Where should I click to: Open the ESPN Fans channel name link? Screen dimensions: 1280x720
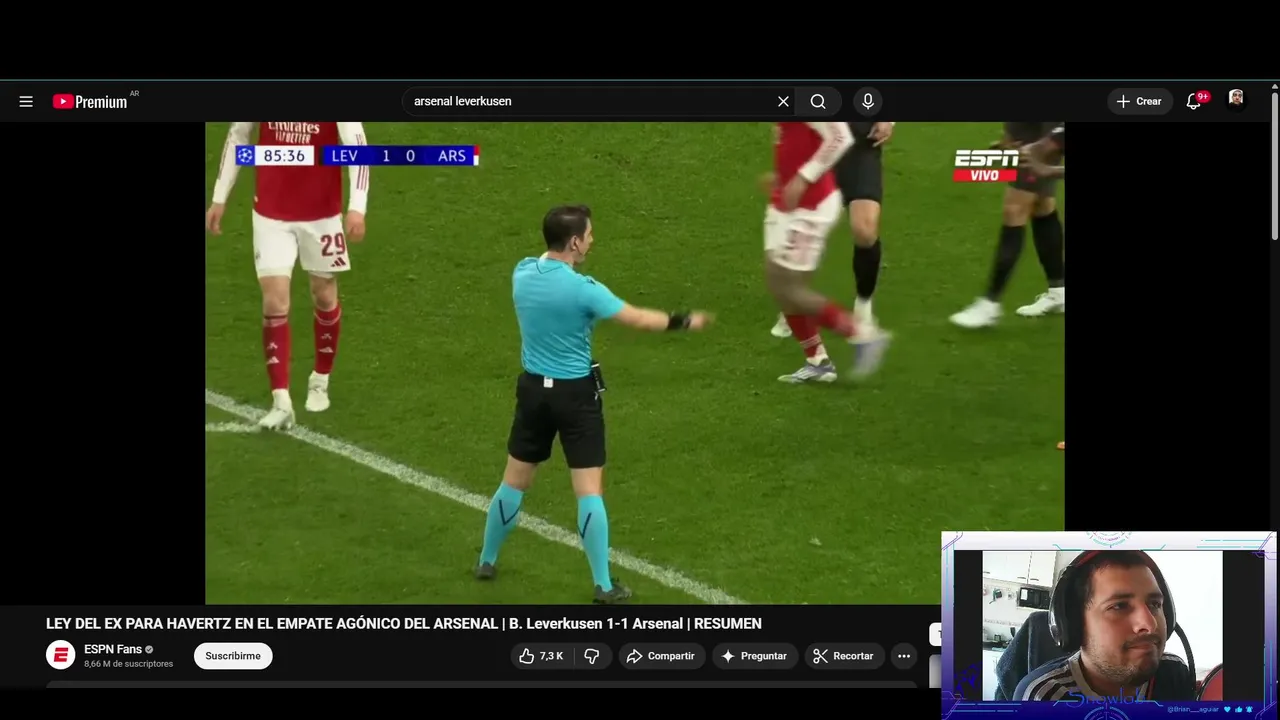coord(113,649)
